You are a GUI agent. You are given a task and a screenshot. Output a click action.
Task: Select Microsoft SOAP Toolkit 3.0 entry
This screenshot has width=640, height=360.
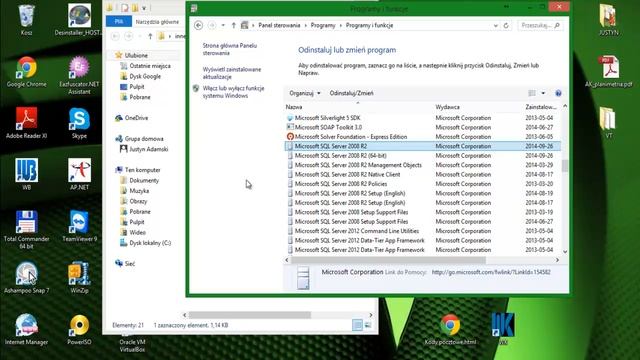[422, 127]
